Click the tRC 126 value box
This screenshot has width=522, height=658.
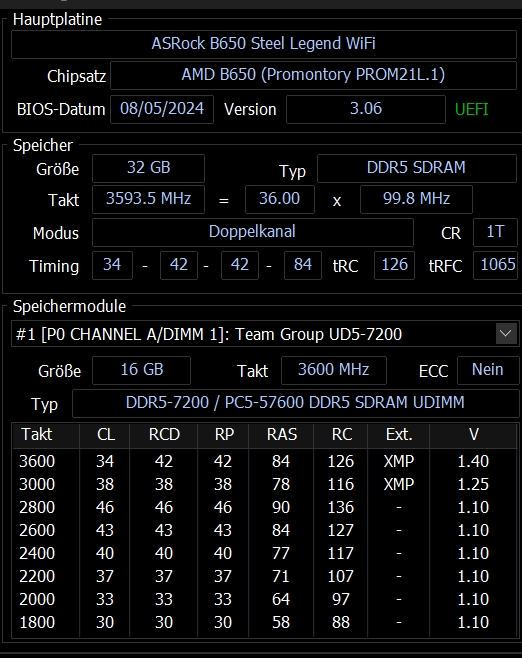pos(394,265)
